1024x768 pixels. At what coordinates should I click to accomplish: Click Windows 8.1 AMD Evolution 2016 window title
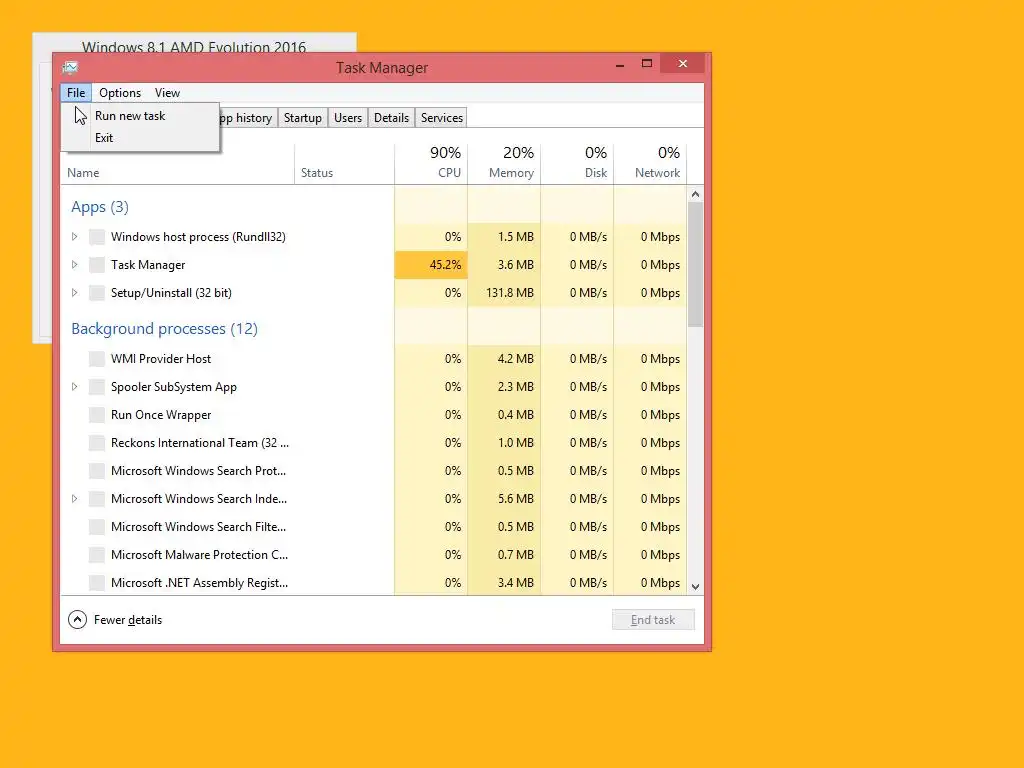194,46
